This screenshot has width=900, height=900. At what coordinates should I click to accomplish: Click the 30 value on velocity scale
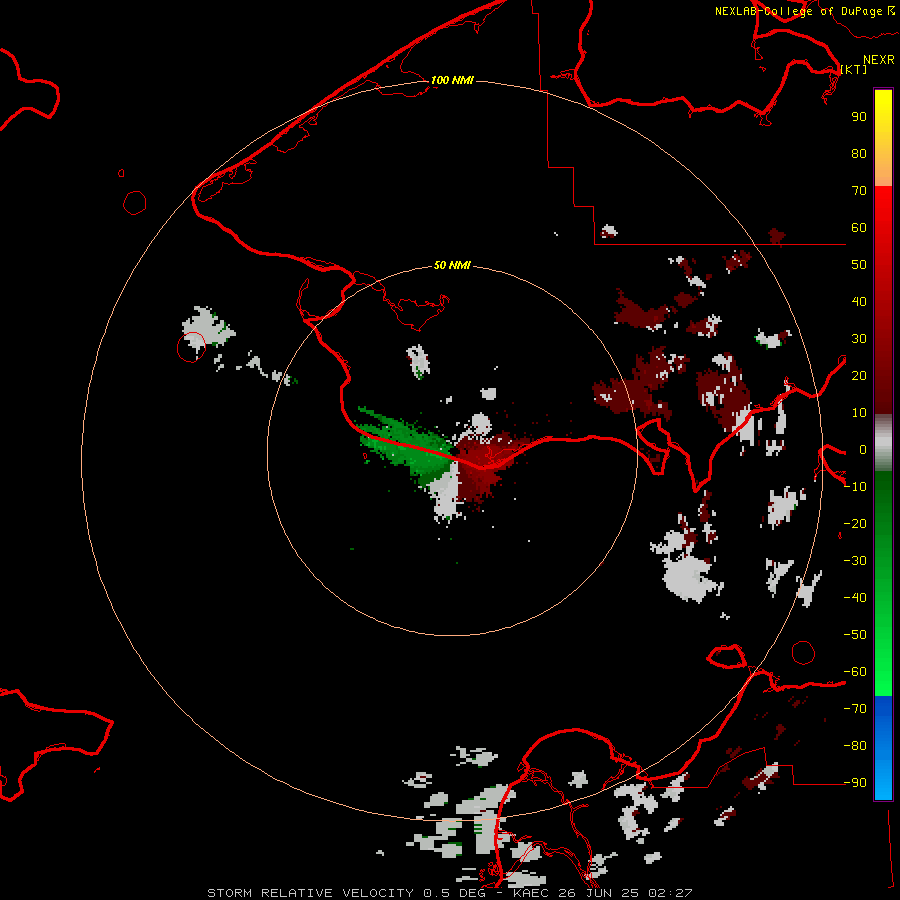pyautogui.click(x=859, y=339)
